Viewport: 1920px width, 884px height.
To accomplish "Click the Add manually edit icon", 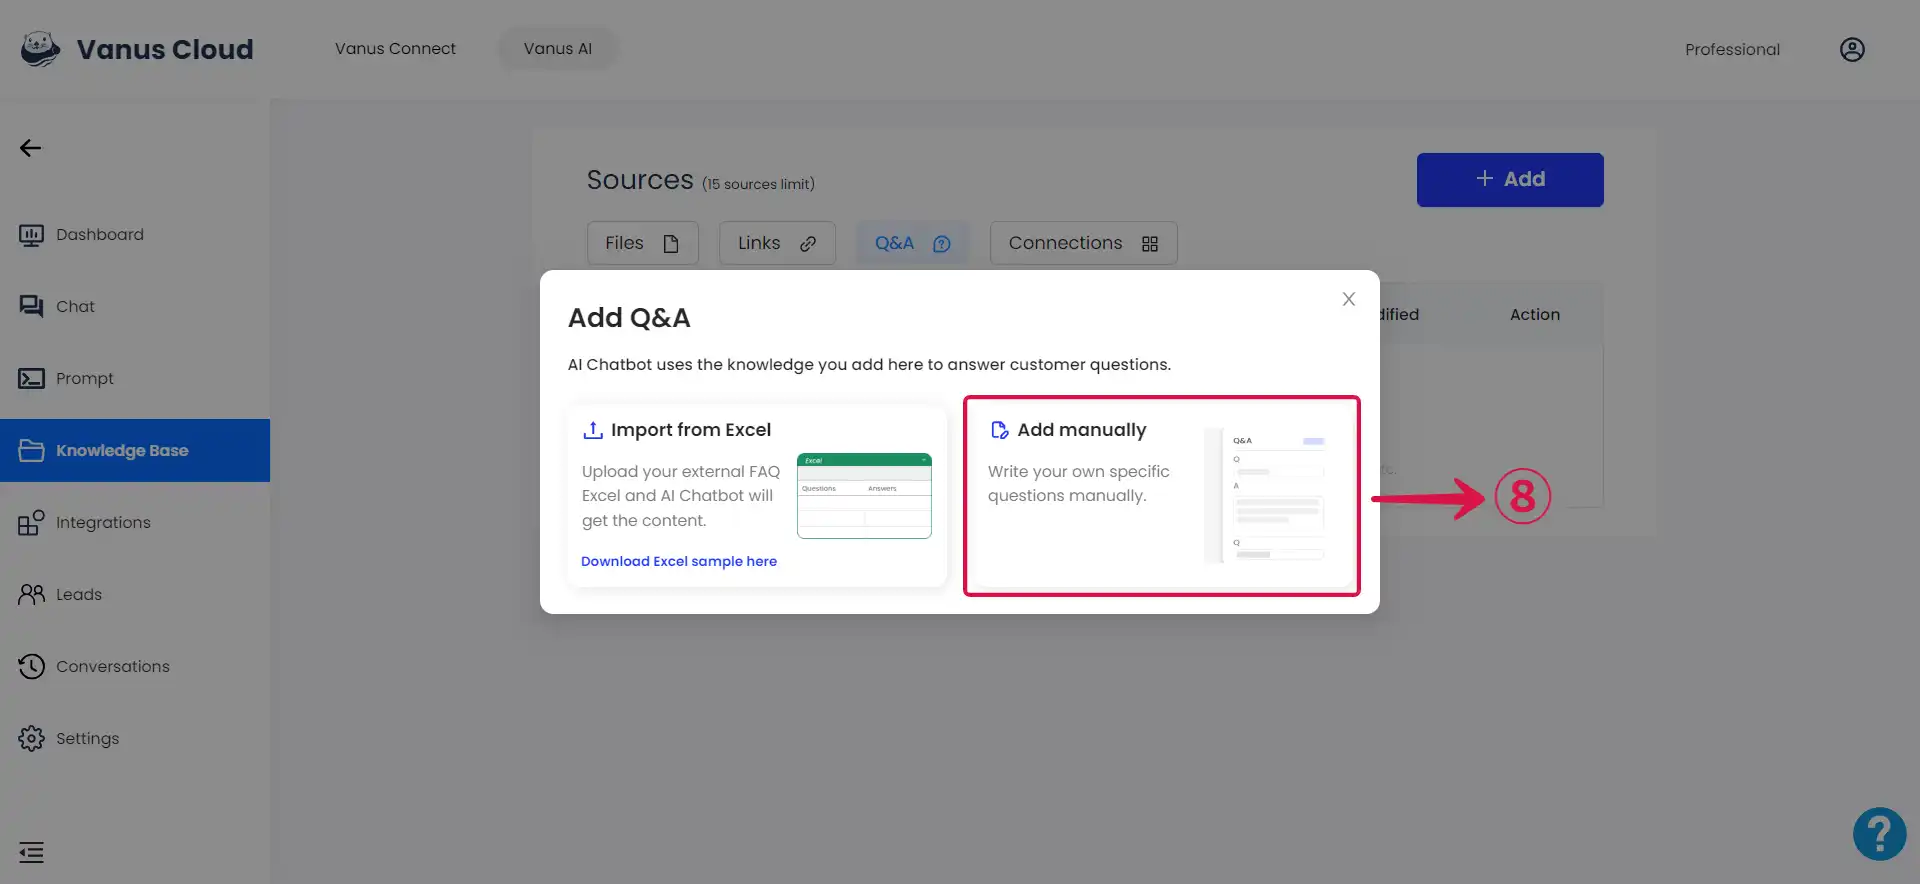I will pos(999,430).
